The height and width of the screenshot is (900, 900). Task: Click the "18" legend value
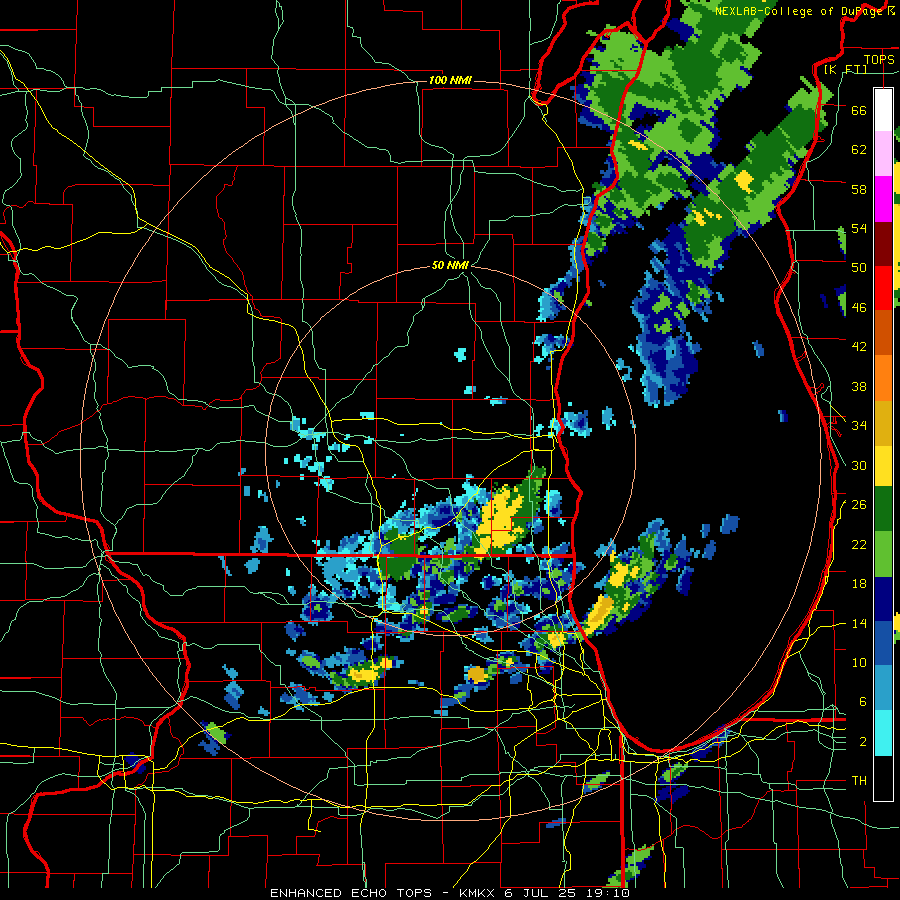coord(859,584)
